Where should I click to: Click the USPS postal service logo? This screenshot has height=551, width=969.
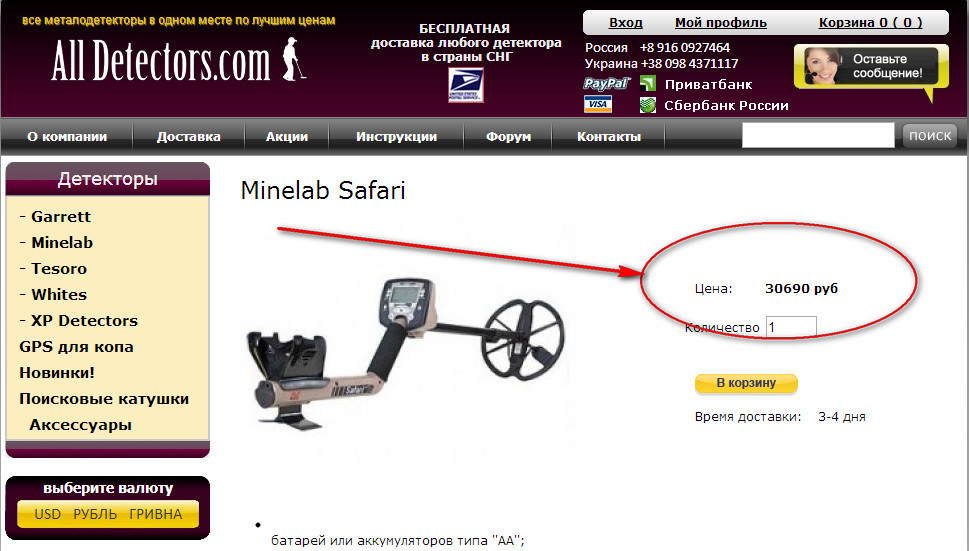click(x=466, y=85)
